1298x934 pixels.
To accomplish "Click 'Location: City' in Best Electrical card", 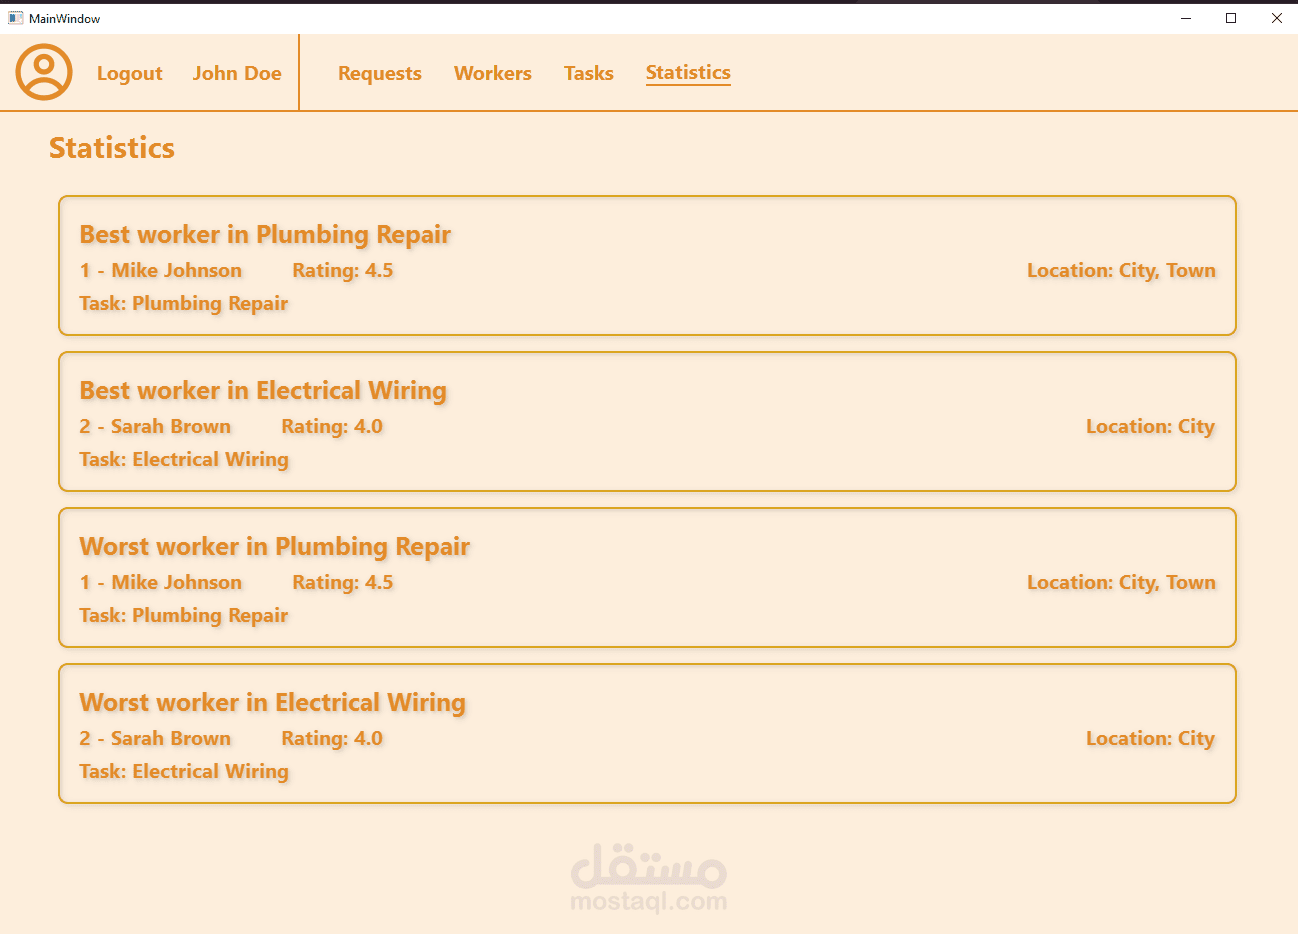I will (x=1150, y=426).
